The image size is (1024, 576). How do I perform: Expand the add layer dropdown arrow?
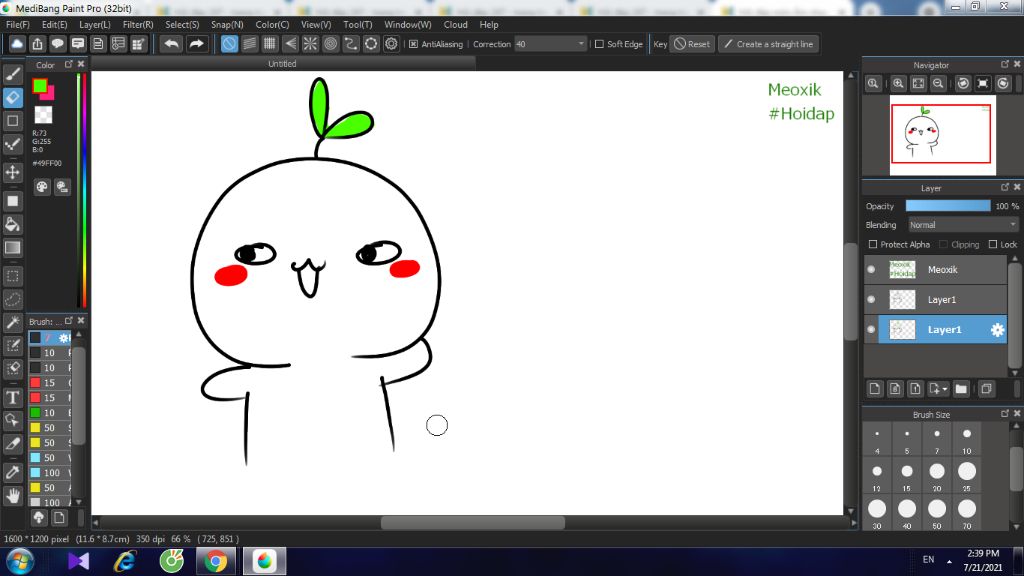pyautogui.click(x=944, y=389)
